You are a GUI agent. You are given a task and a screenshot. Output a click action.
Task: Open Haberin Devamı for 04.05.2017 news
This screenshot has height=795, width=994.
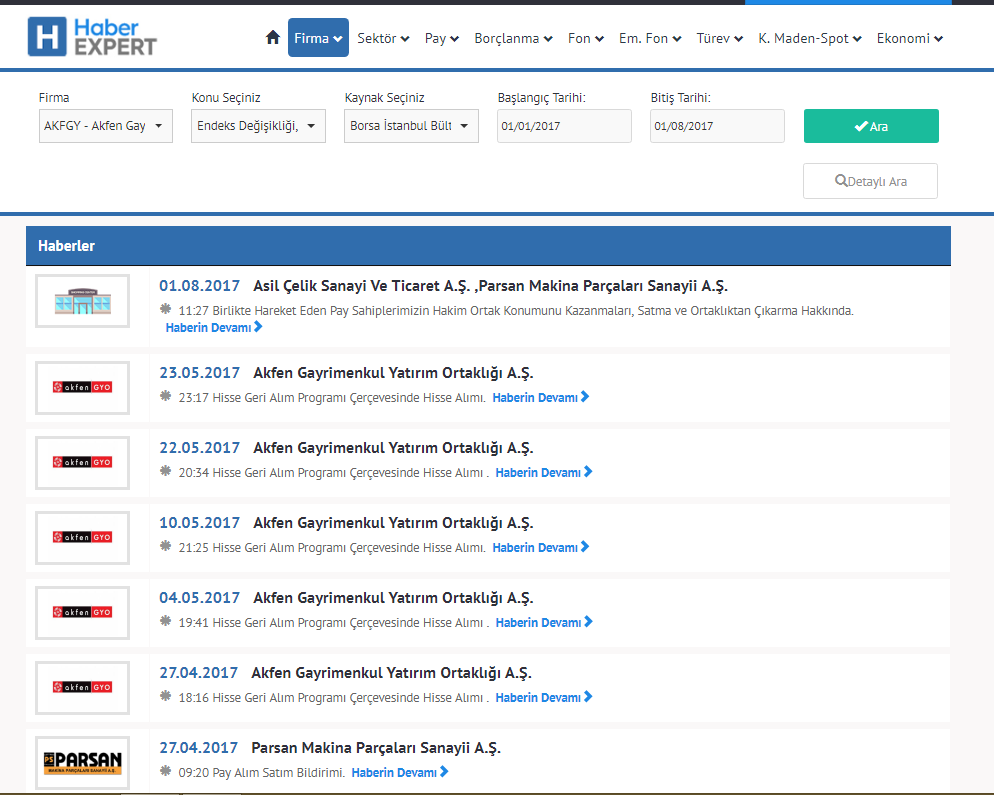(544, 623)
